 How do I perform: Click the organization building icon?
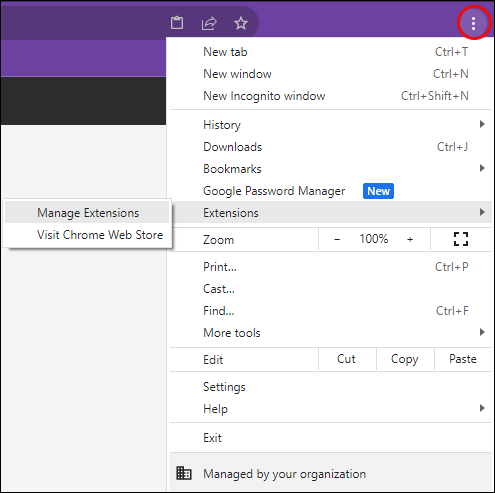pos(184,473)
